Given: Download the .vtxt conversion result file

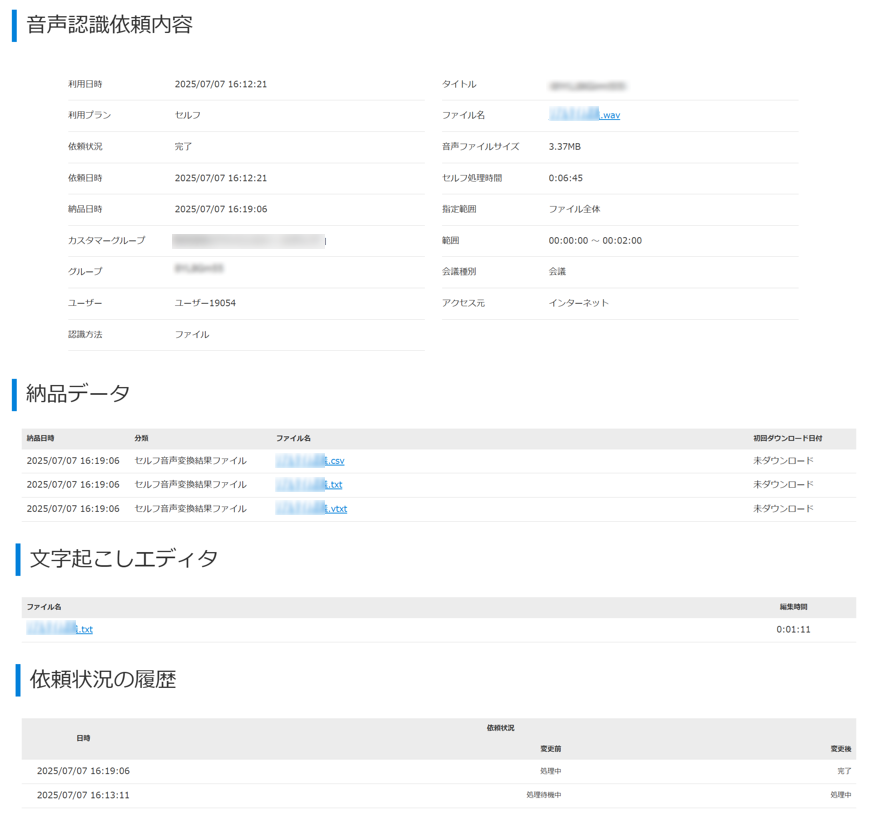Looking at the screenshot, I should click(x=312, y=509).
